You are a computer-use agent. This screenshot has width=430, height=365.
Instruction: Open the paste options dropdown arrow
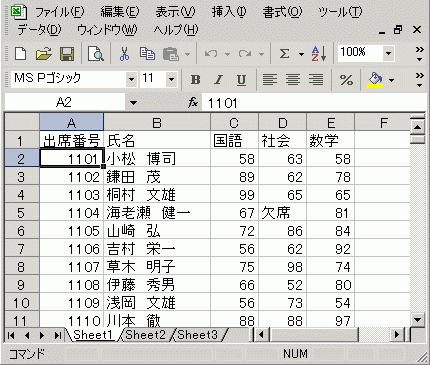[187, 54]
